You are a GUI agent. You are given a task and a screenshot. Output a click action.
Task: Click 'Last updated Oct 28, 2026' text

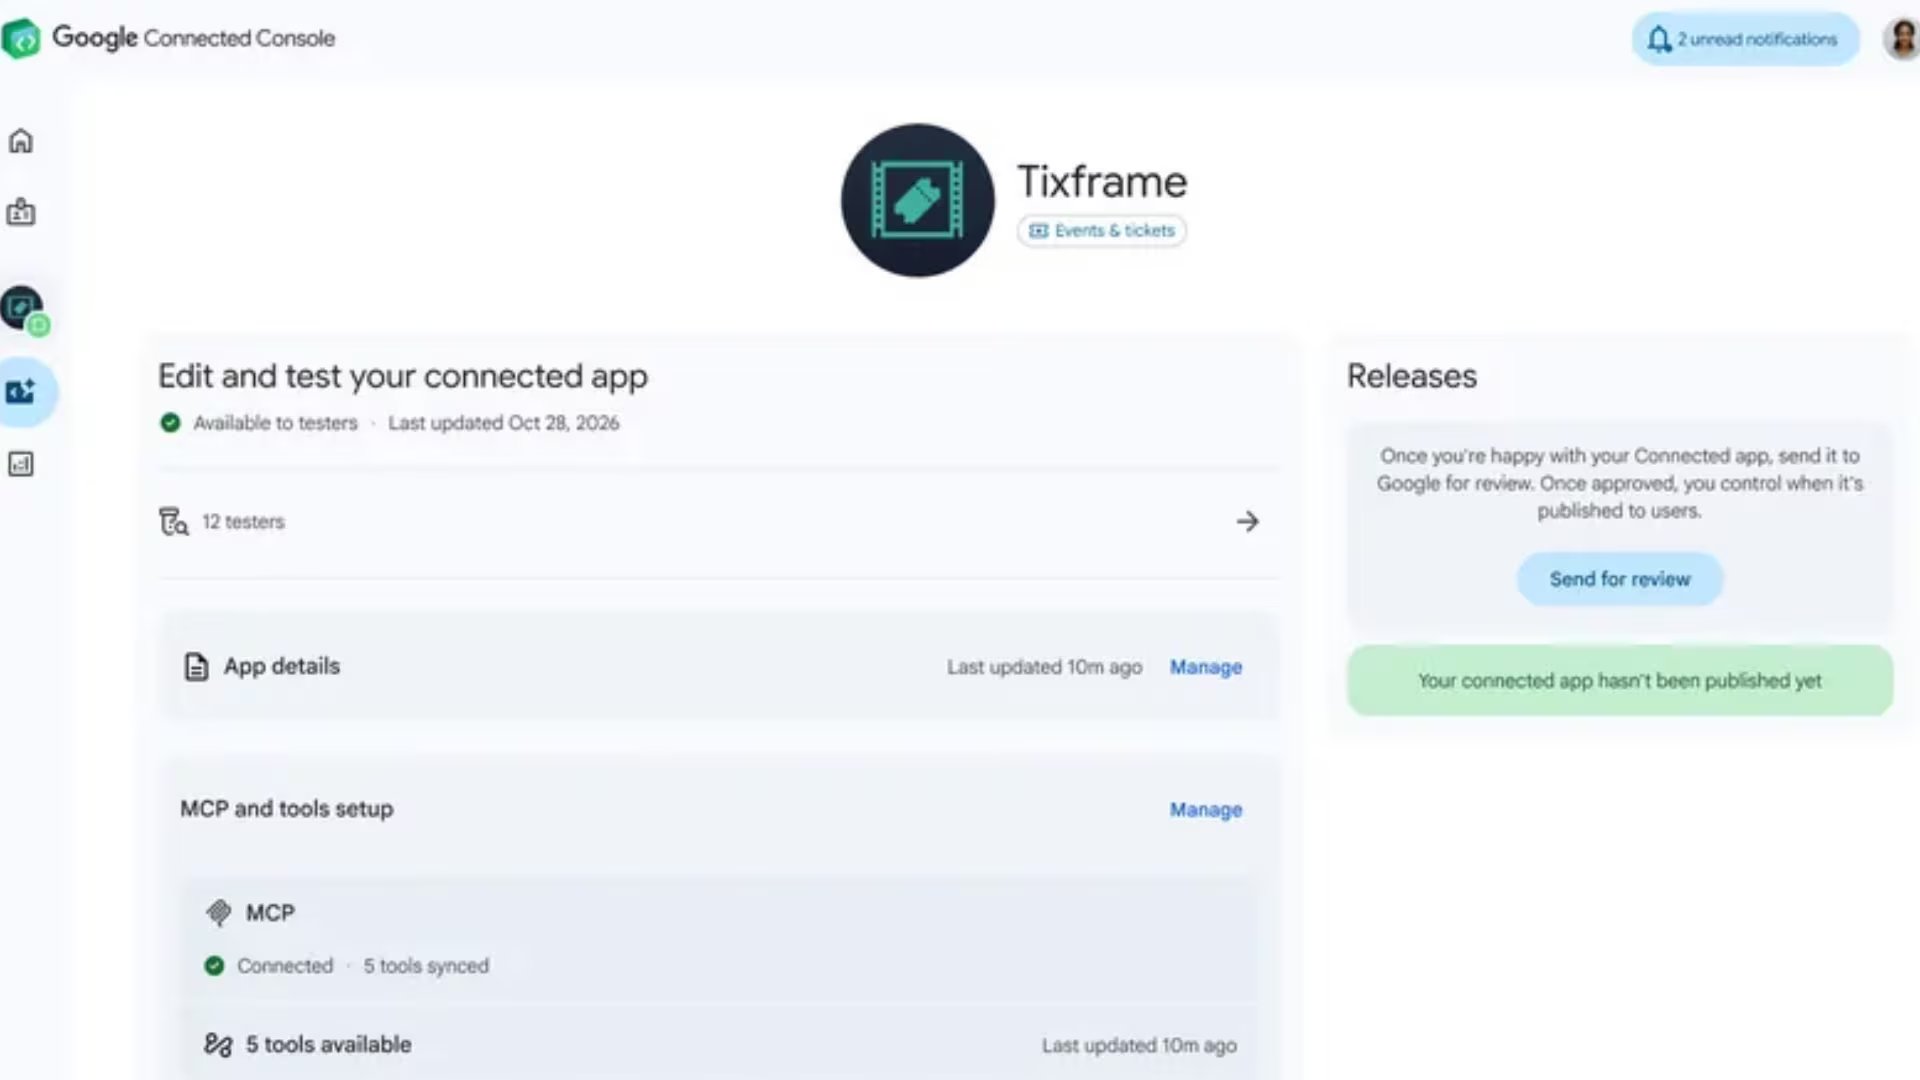coord(503,423)
